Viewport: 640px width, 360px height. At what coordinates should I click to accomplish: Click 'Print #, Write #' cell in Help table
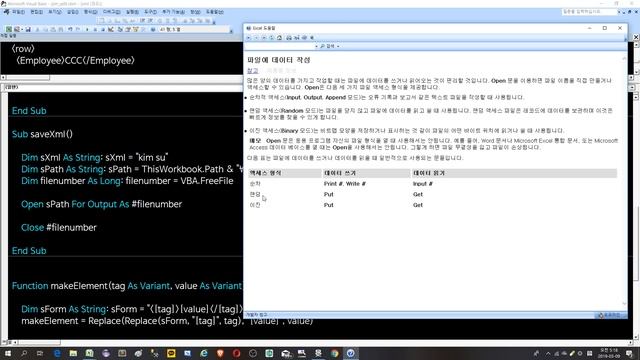point(344,184)
